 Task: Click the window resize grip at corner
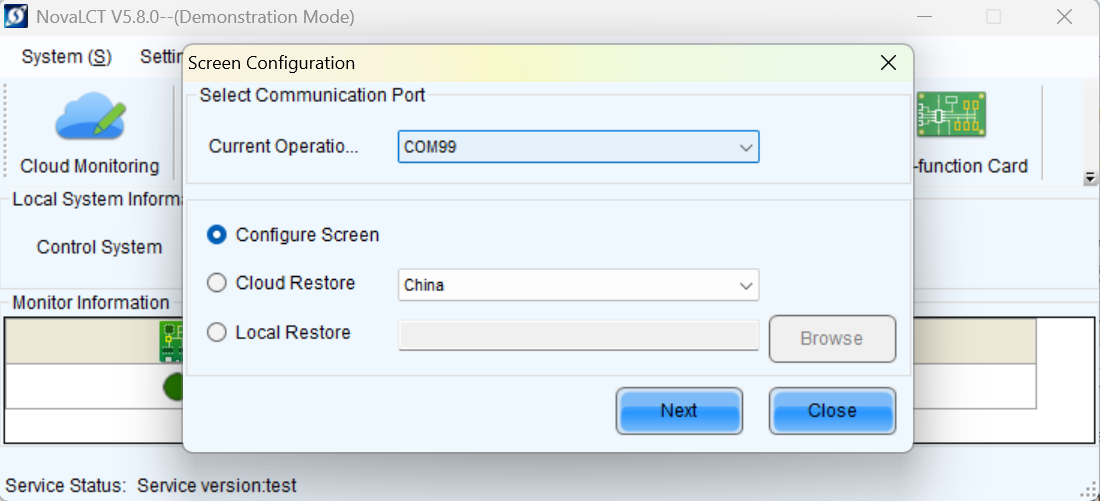coord(1088,490)
